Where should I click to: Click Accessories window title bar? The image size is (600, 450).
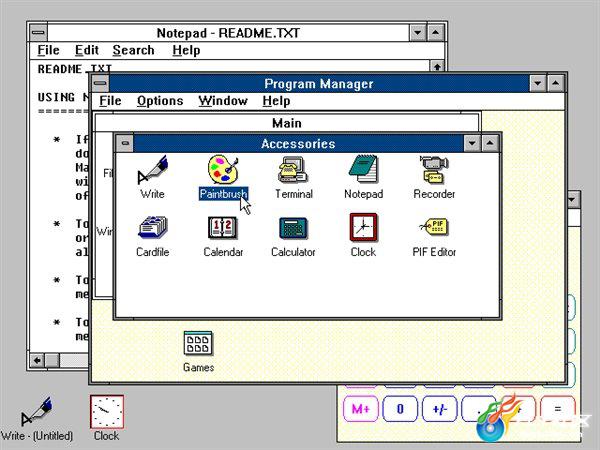pos(298,143)
